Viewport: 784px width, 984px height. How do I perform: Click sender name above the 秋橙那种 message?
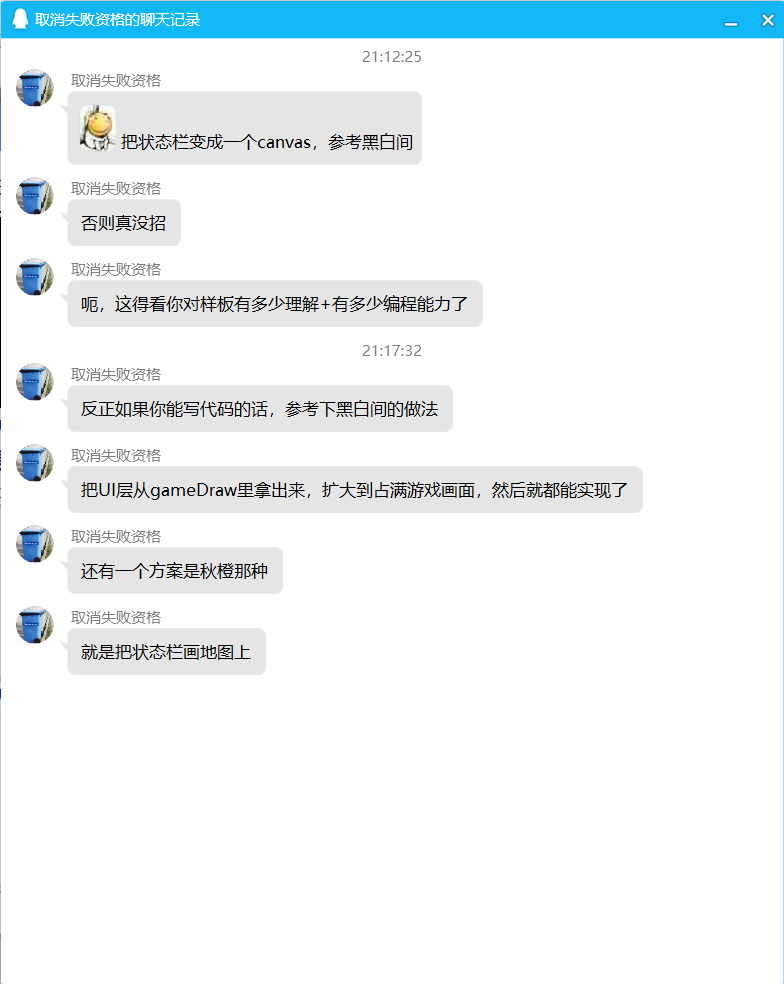(x=116, y=537)
